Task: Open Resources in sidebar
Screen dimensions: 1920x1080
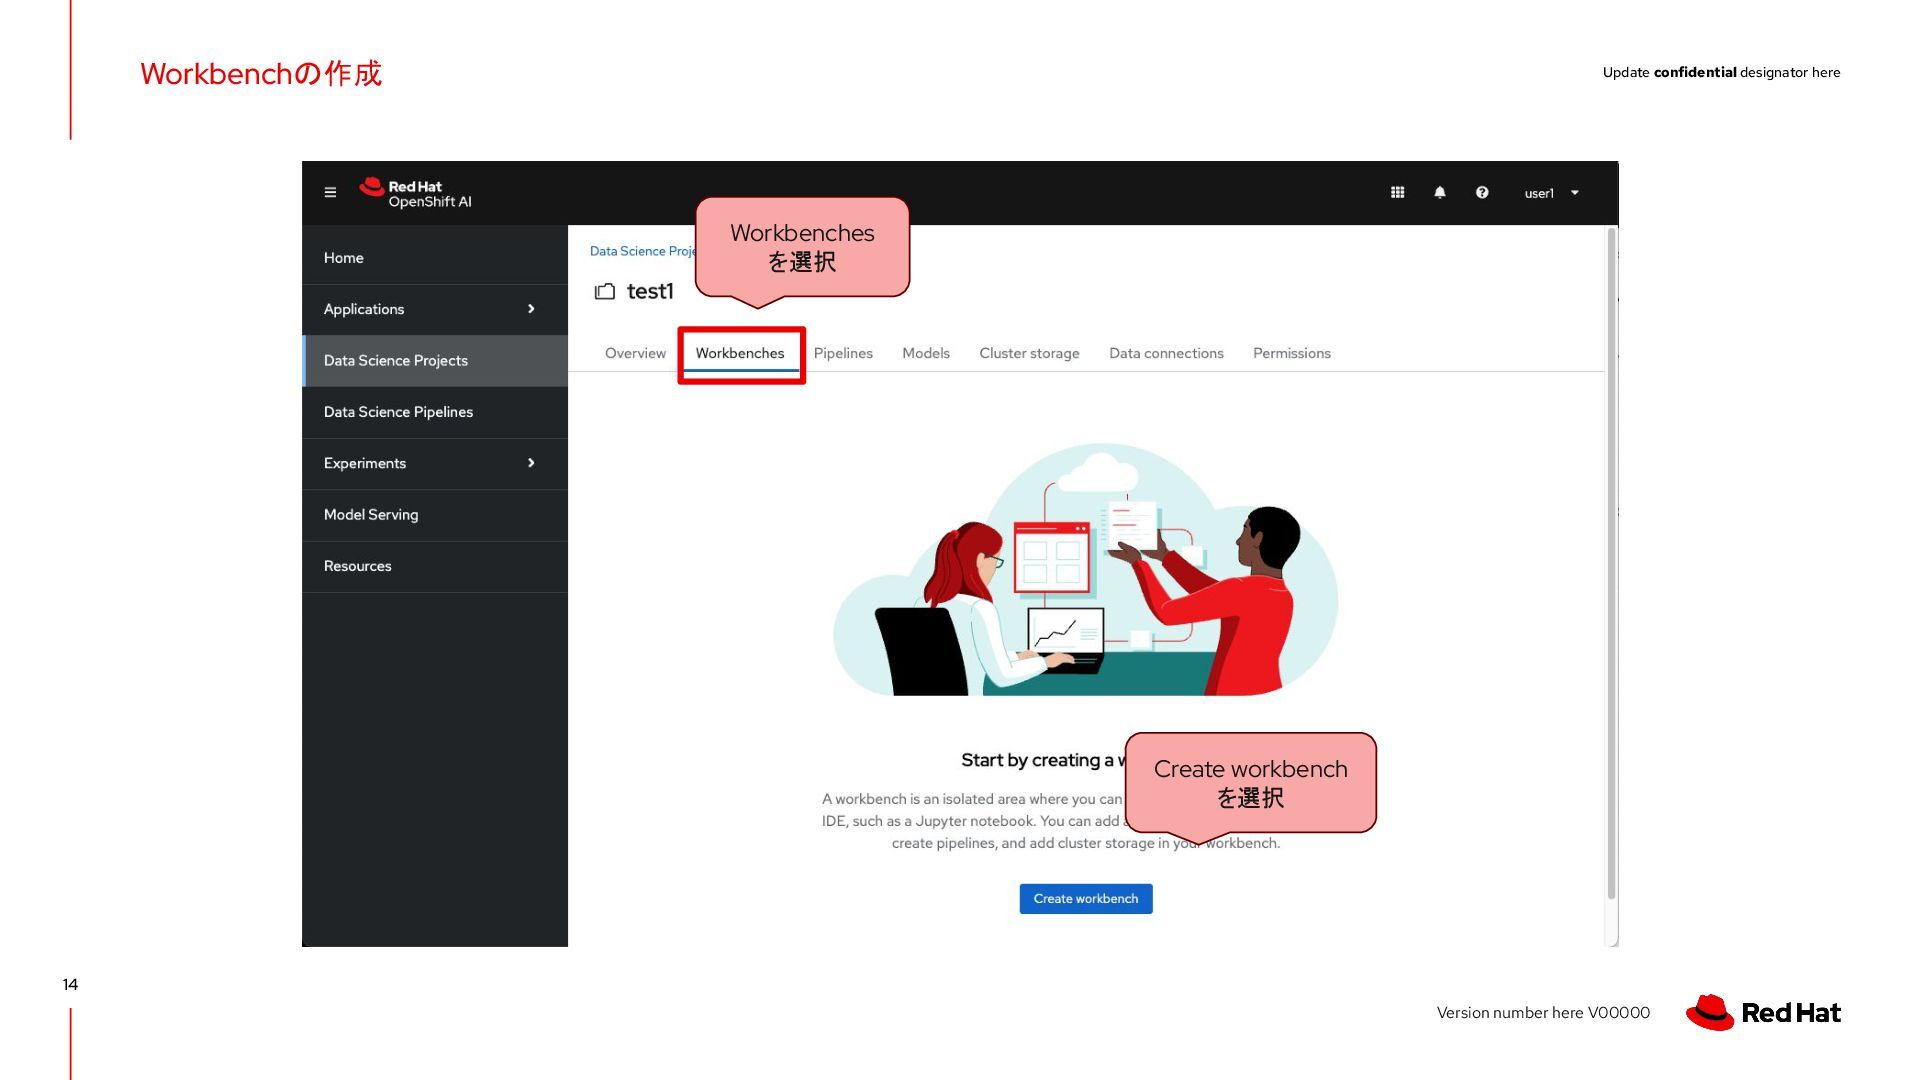Action: tap(435, 566)
